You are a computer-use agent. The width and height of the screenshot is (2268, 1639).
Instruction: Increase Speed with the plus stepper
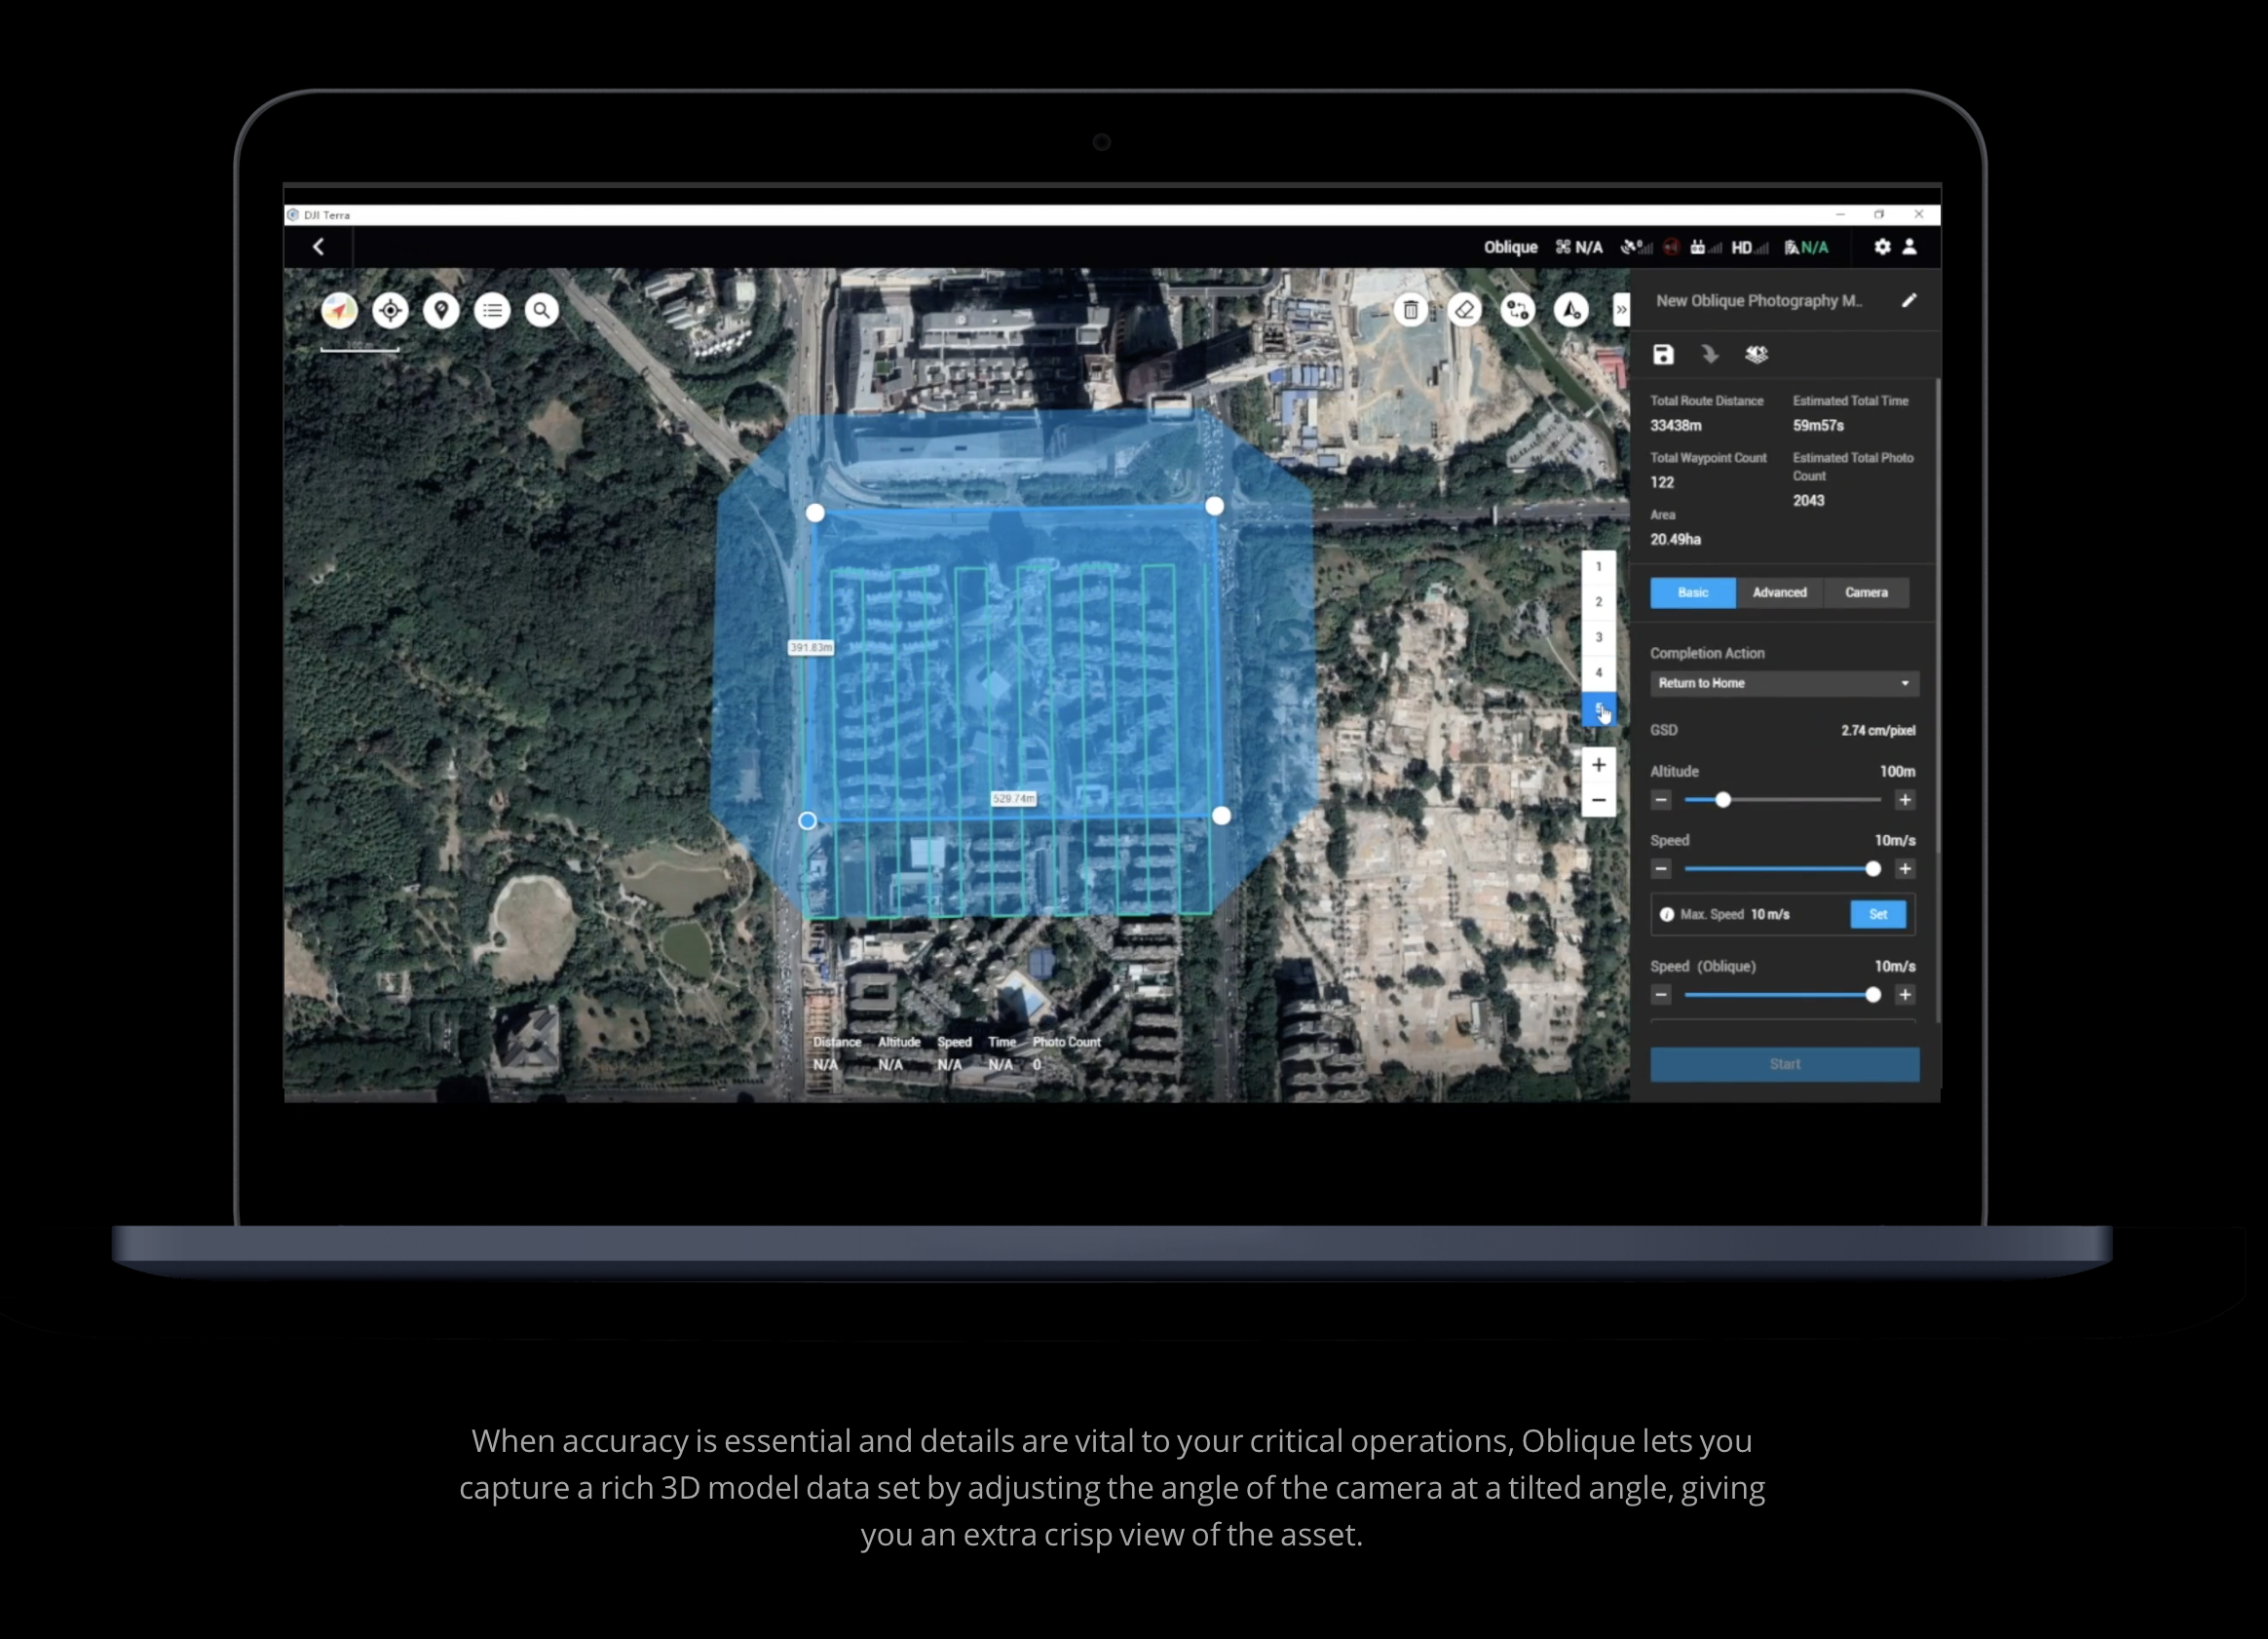coord(1905,869)
